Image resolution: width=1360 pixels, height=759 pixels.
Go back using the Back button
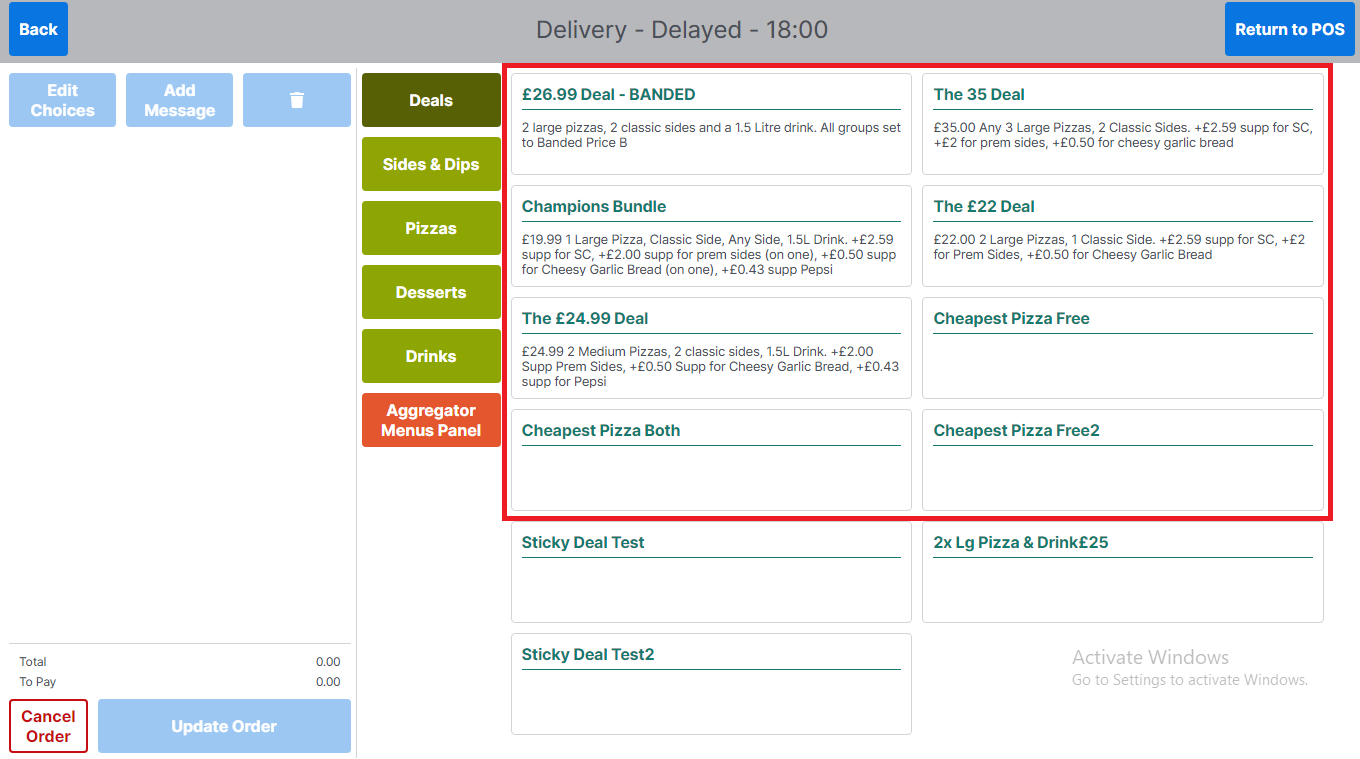click(38, 29)
